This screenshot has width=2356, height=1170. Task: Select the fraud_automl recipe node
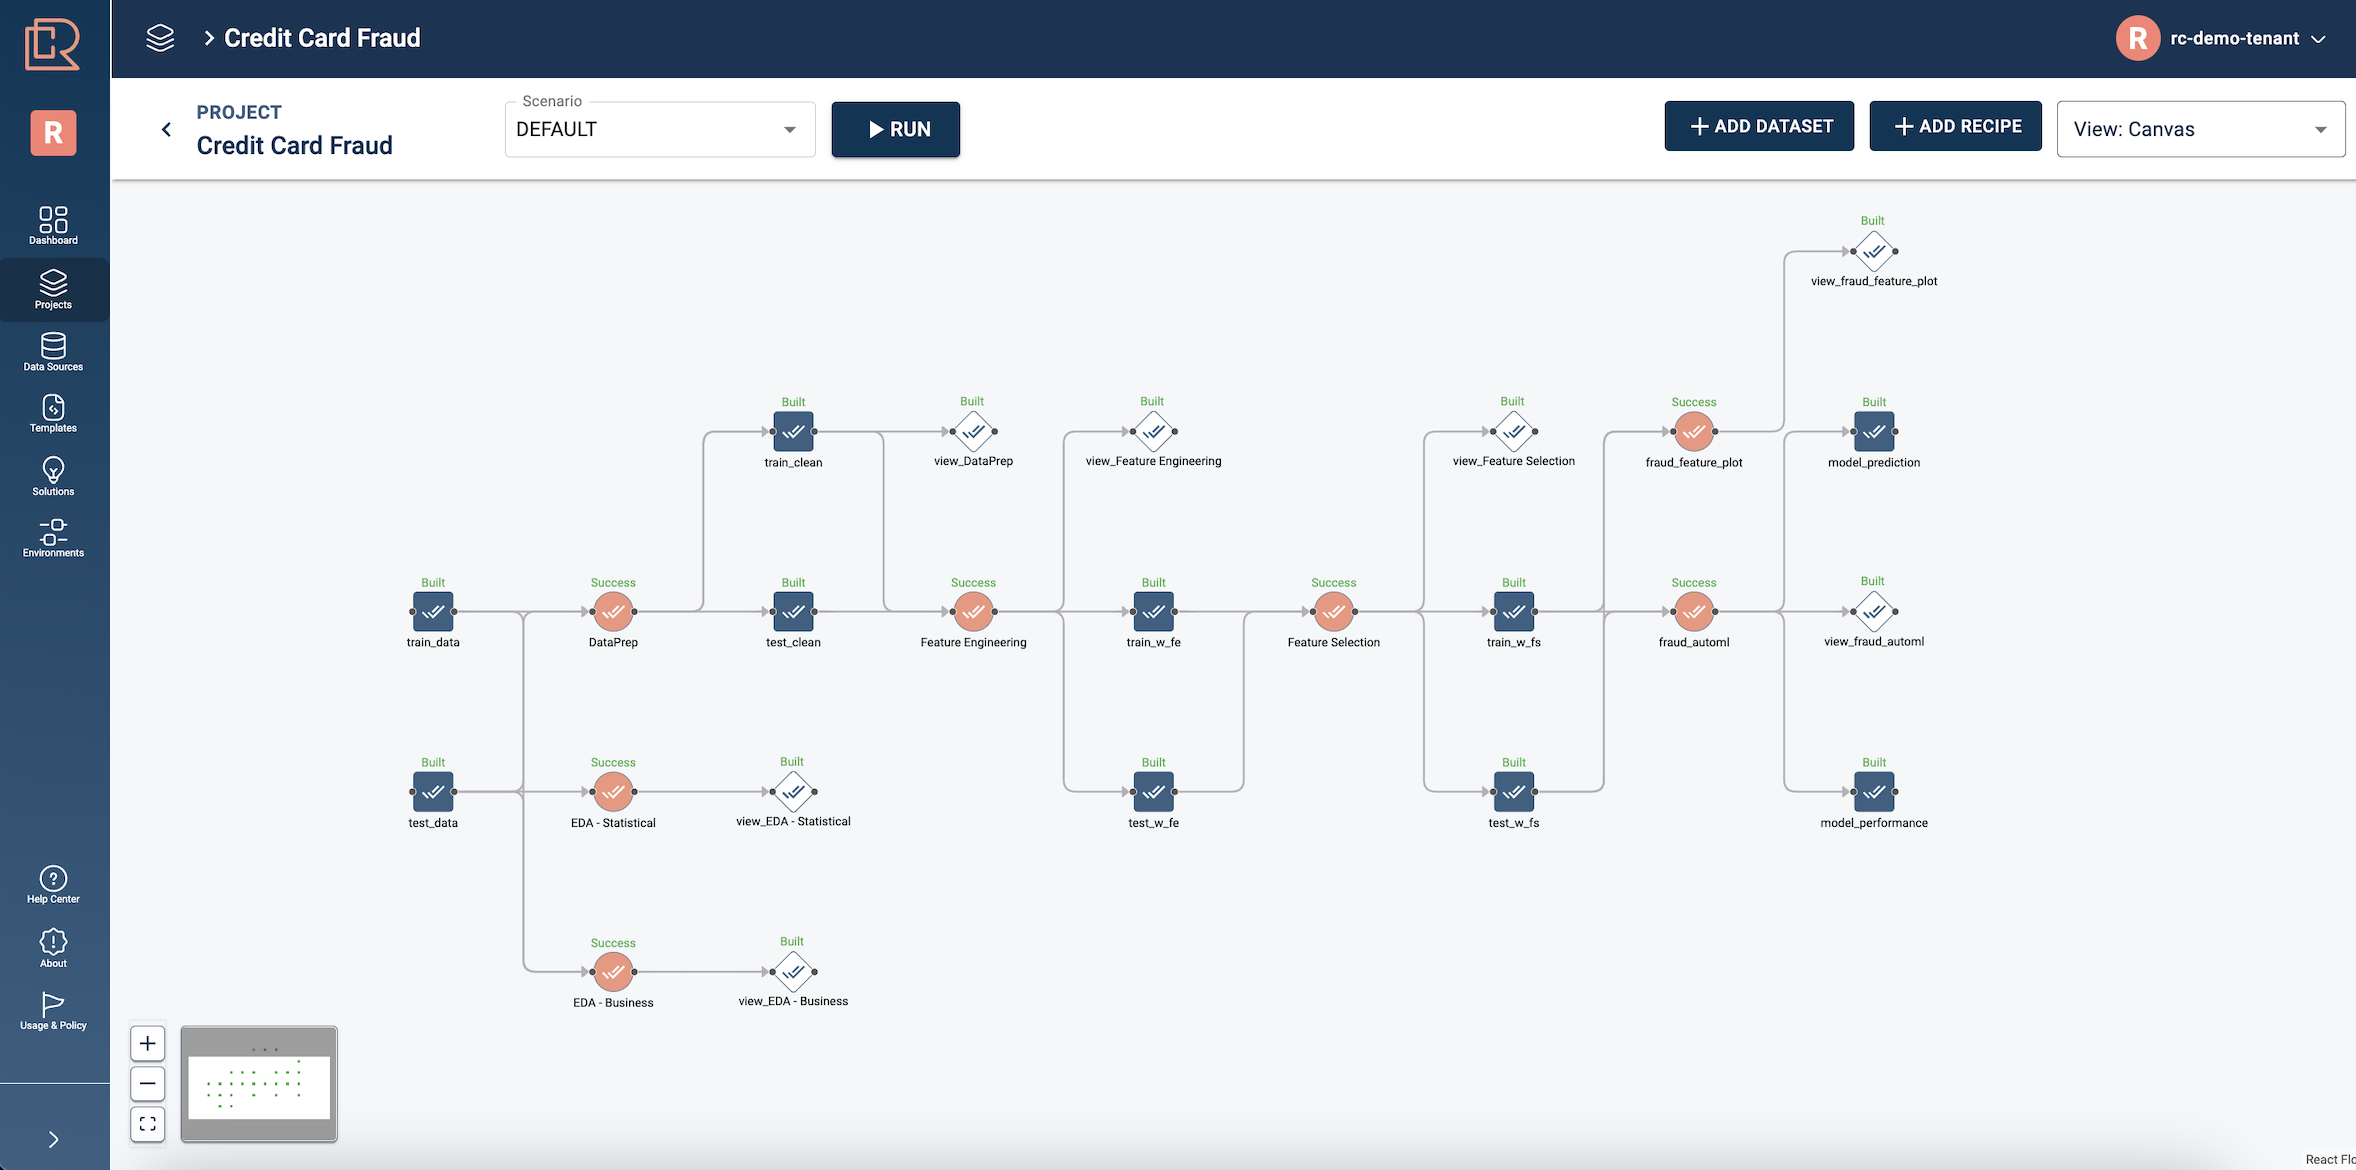[1693, 612]
